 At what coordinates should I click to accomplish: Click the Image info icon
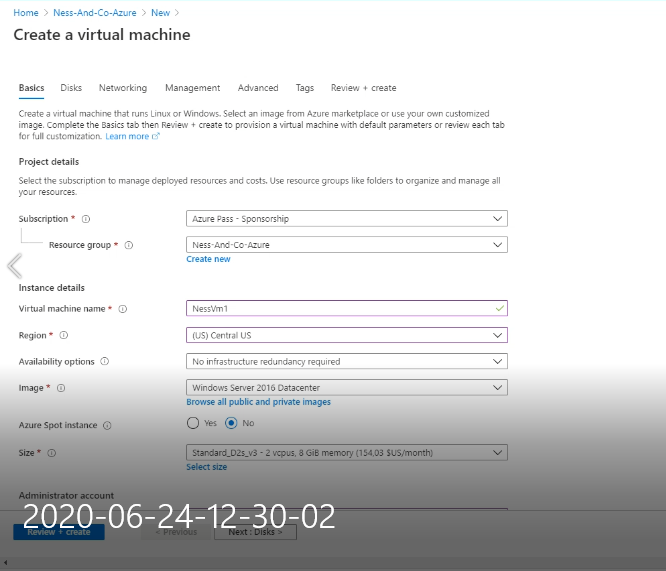(61, 388)
